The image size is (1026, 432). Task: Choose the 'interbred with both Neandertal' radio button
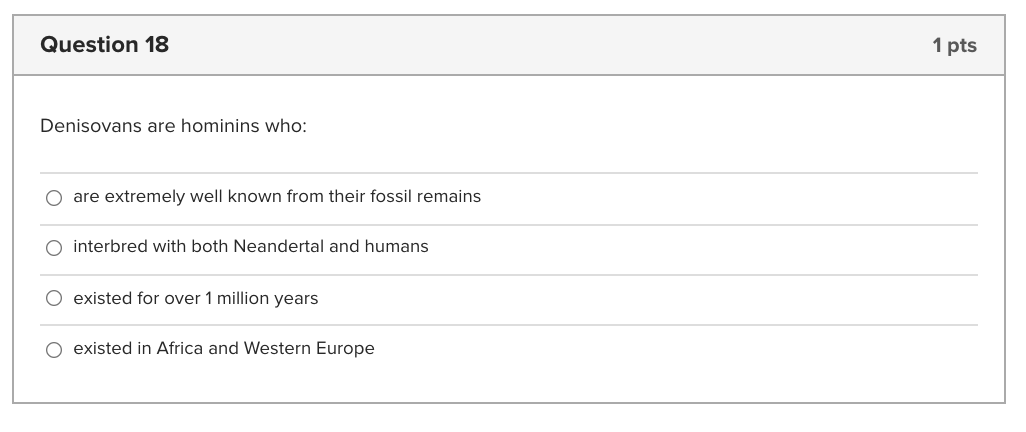pos(54,248)
